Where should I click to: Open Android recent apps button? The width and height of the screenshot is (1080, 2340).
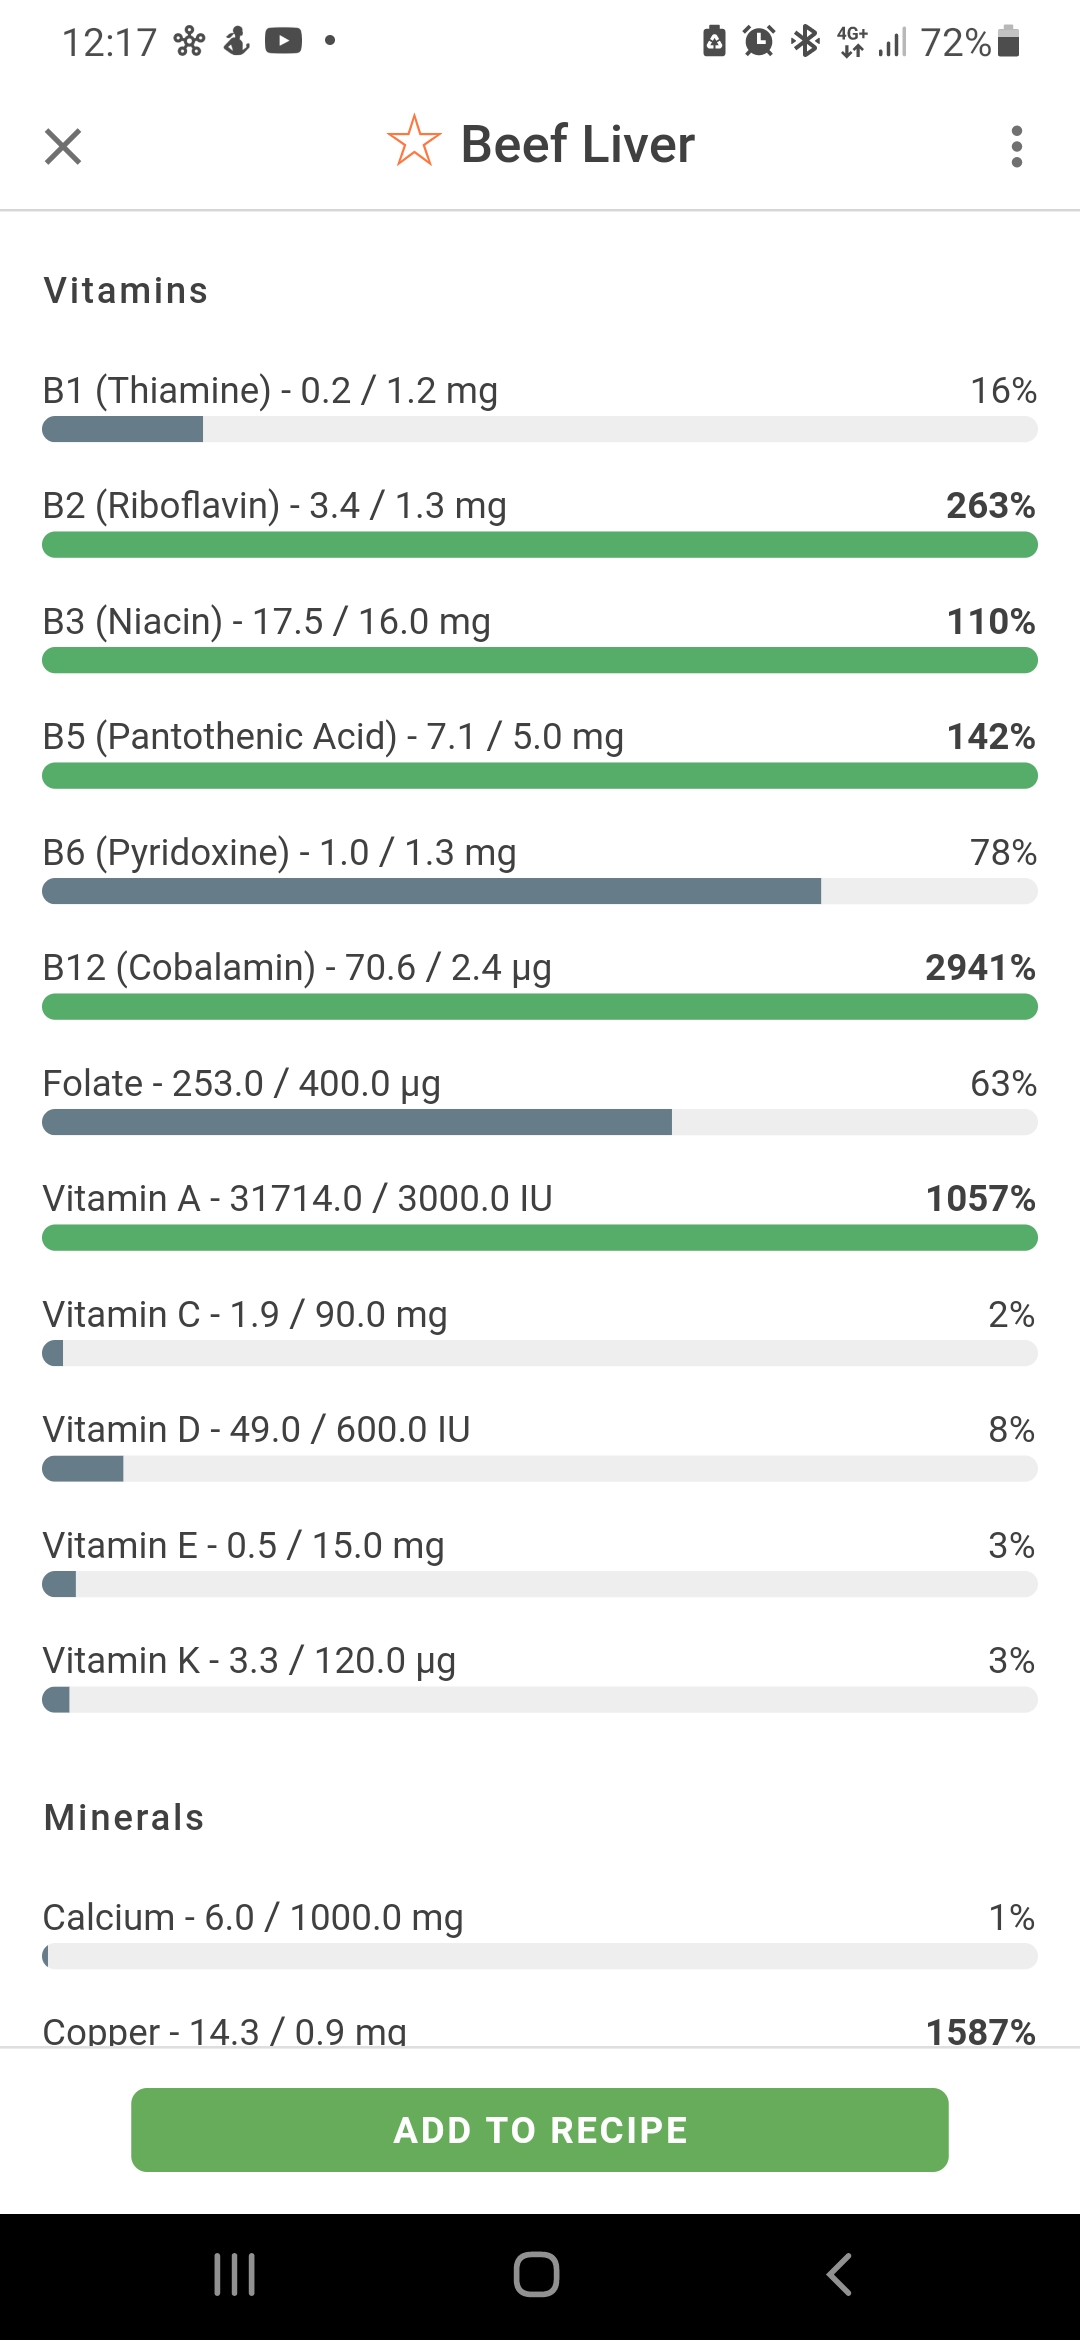pos(235,2275)
